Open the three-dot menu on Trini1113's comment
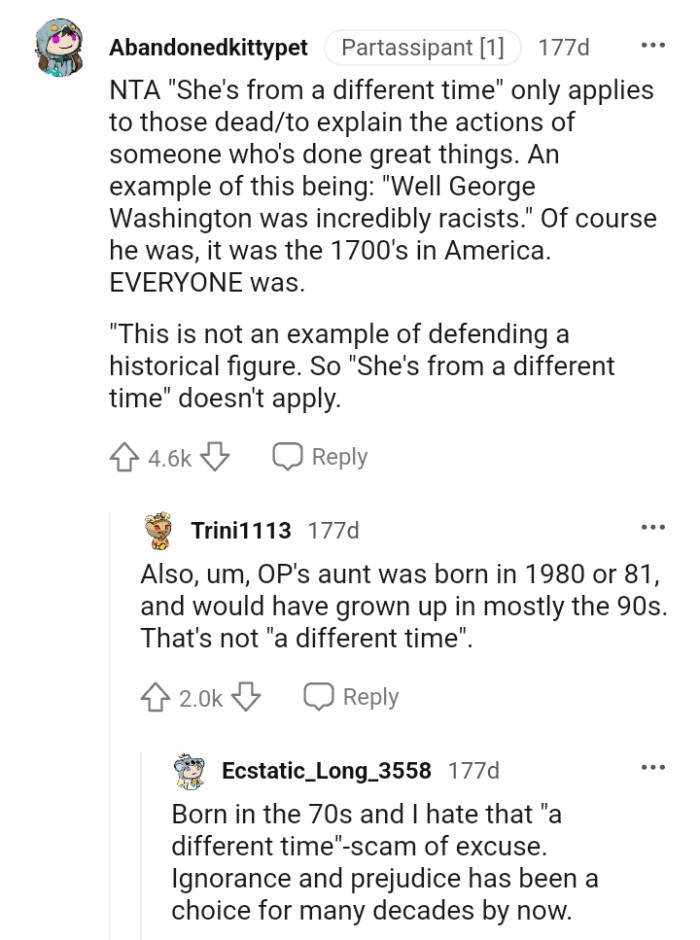The width and height of the screenshot is (700, 940). [655, 525]
